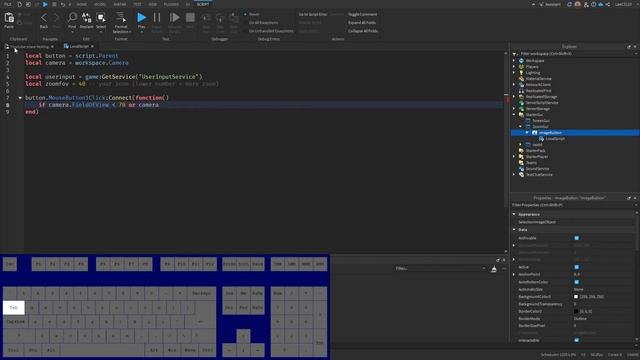Select Lighting in Explorer

coord(533,73)
